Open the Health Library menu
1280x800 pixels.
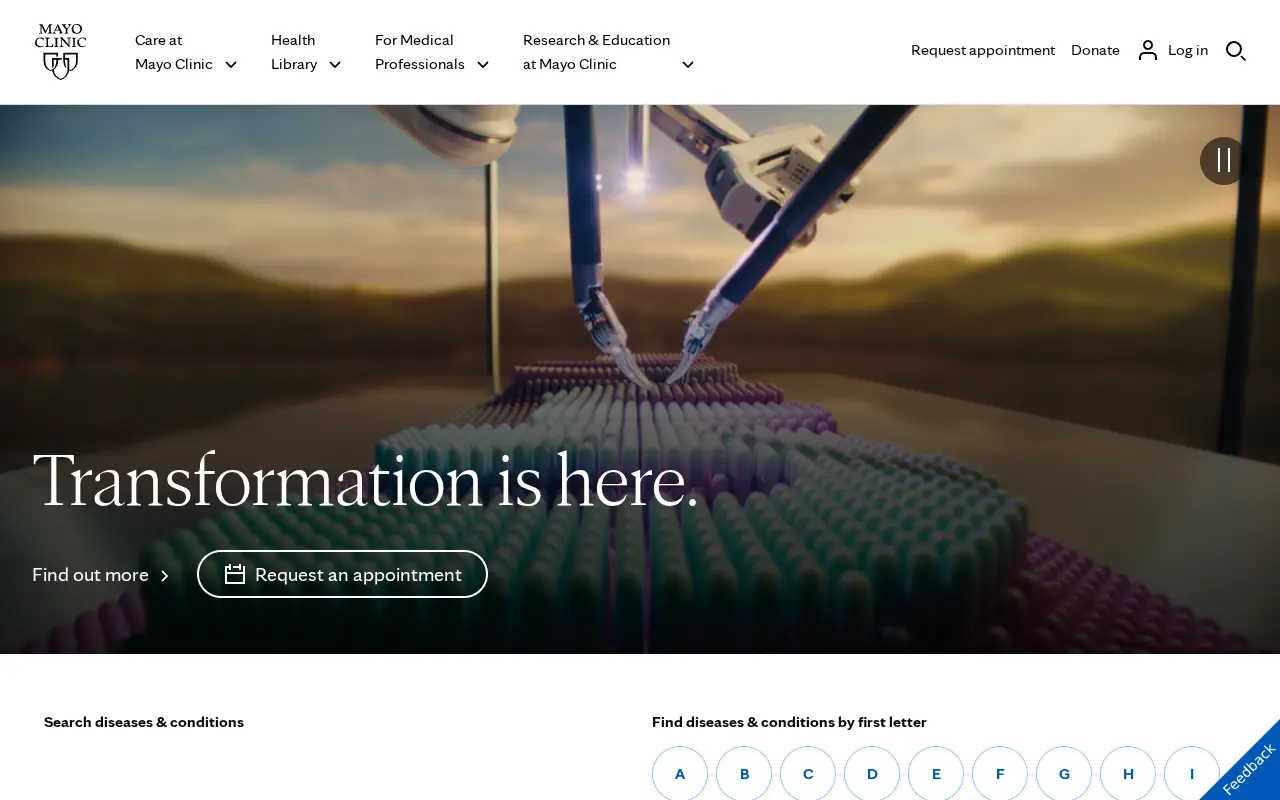(306, 52)
